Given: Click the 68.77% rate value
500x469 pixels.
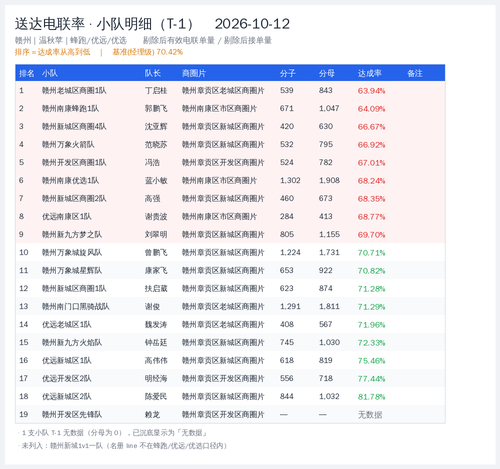Looking at the screenshot, I should click(x=371, y=217).
